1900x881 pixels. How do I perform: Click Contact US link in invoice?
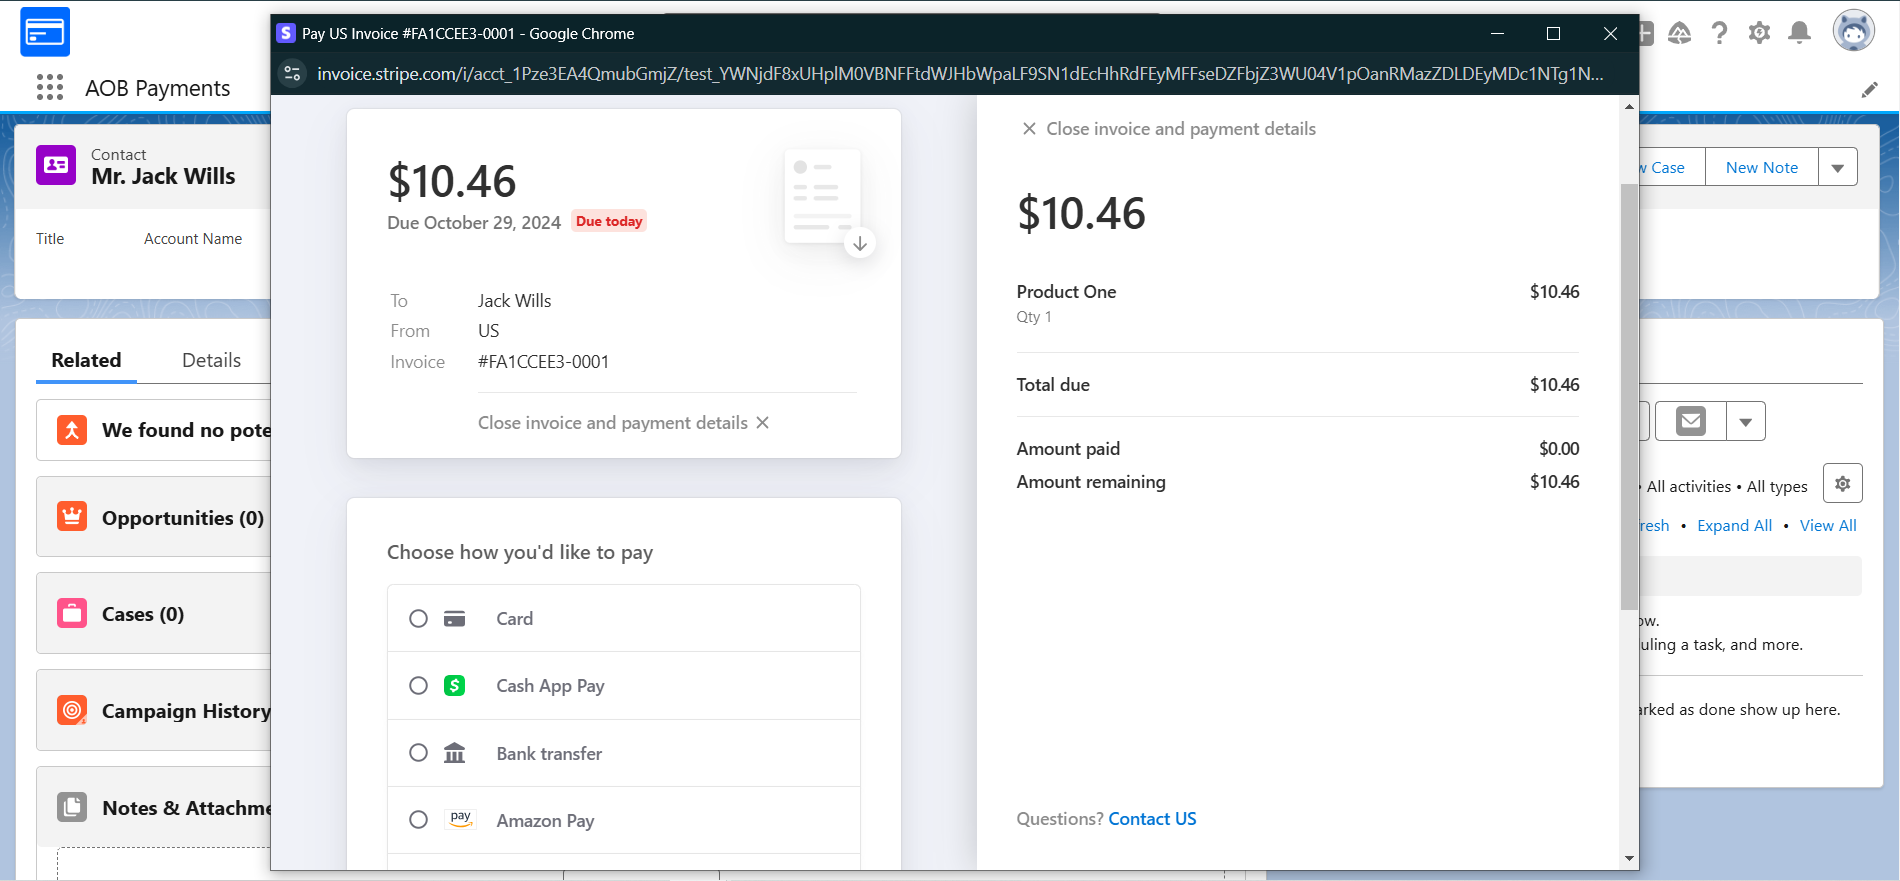(x=1152, y=819)
